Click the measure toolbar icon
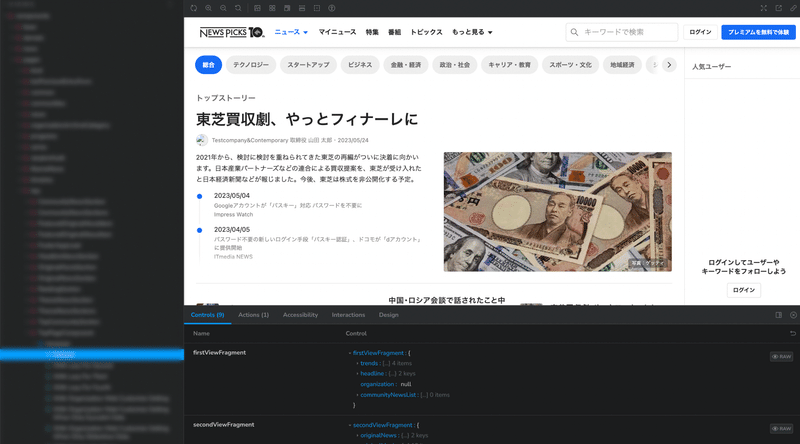Image resolution: width=800 pixels, height=444 pixels. tap(302, 8)
